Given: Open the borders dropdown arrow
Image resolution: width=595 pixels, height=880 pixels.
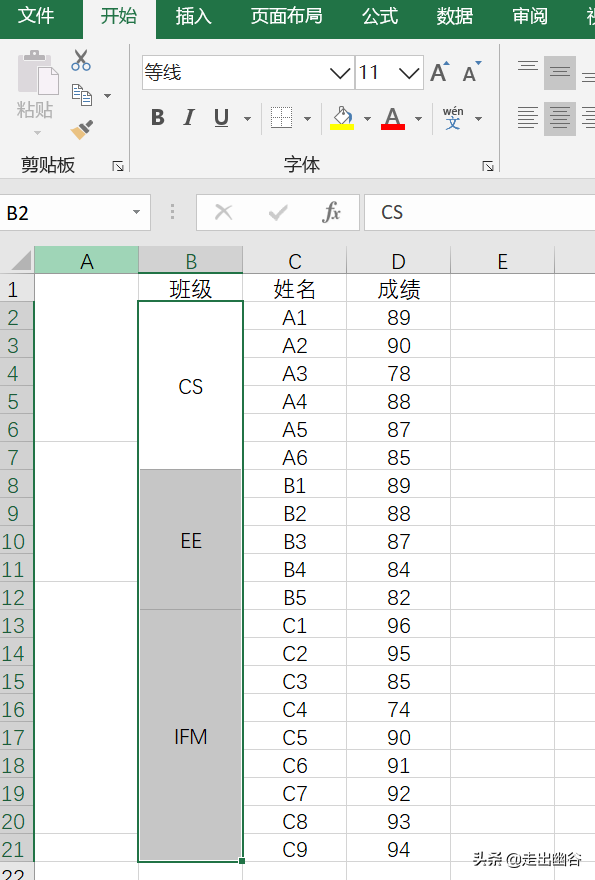Looking at the screenshot, I should [308, 118].
